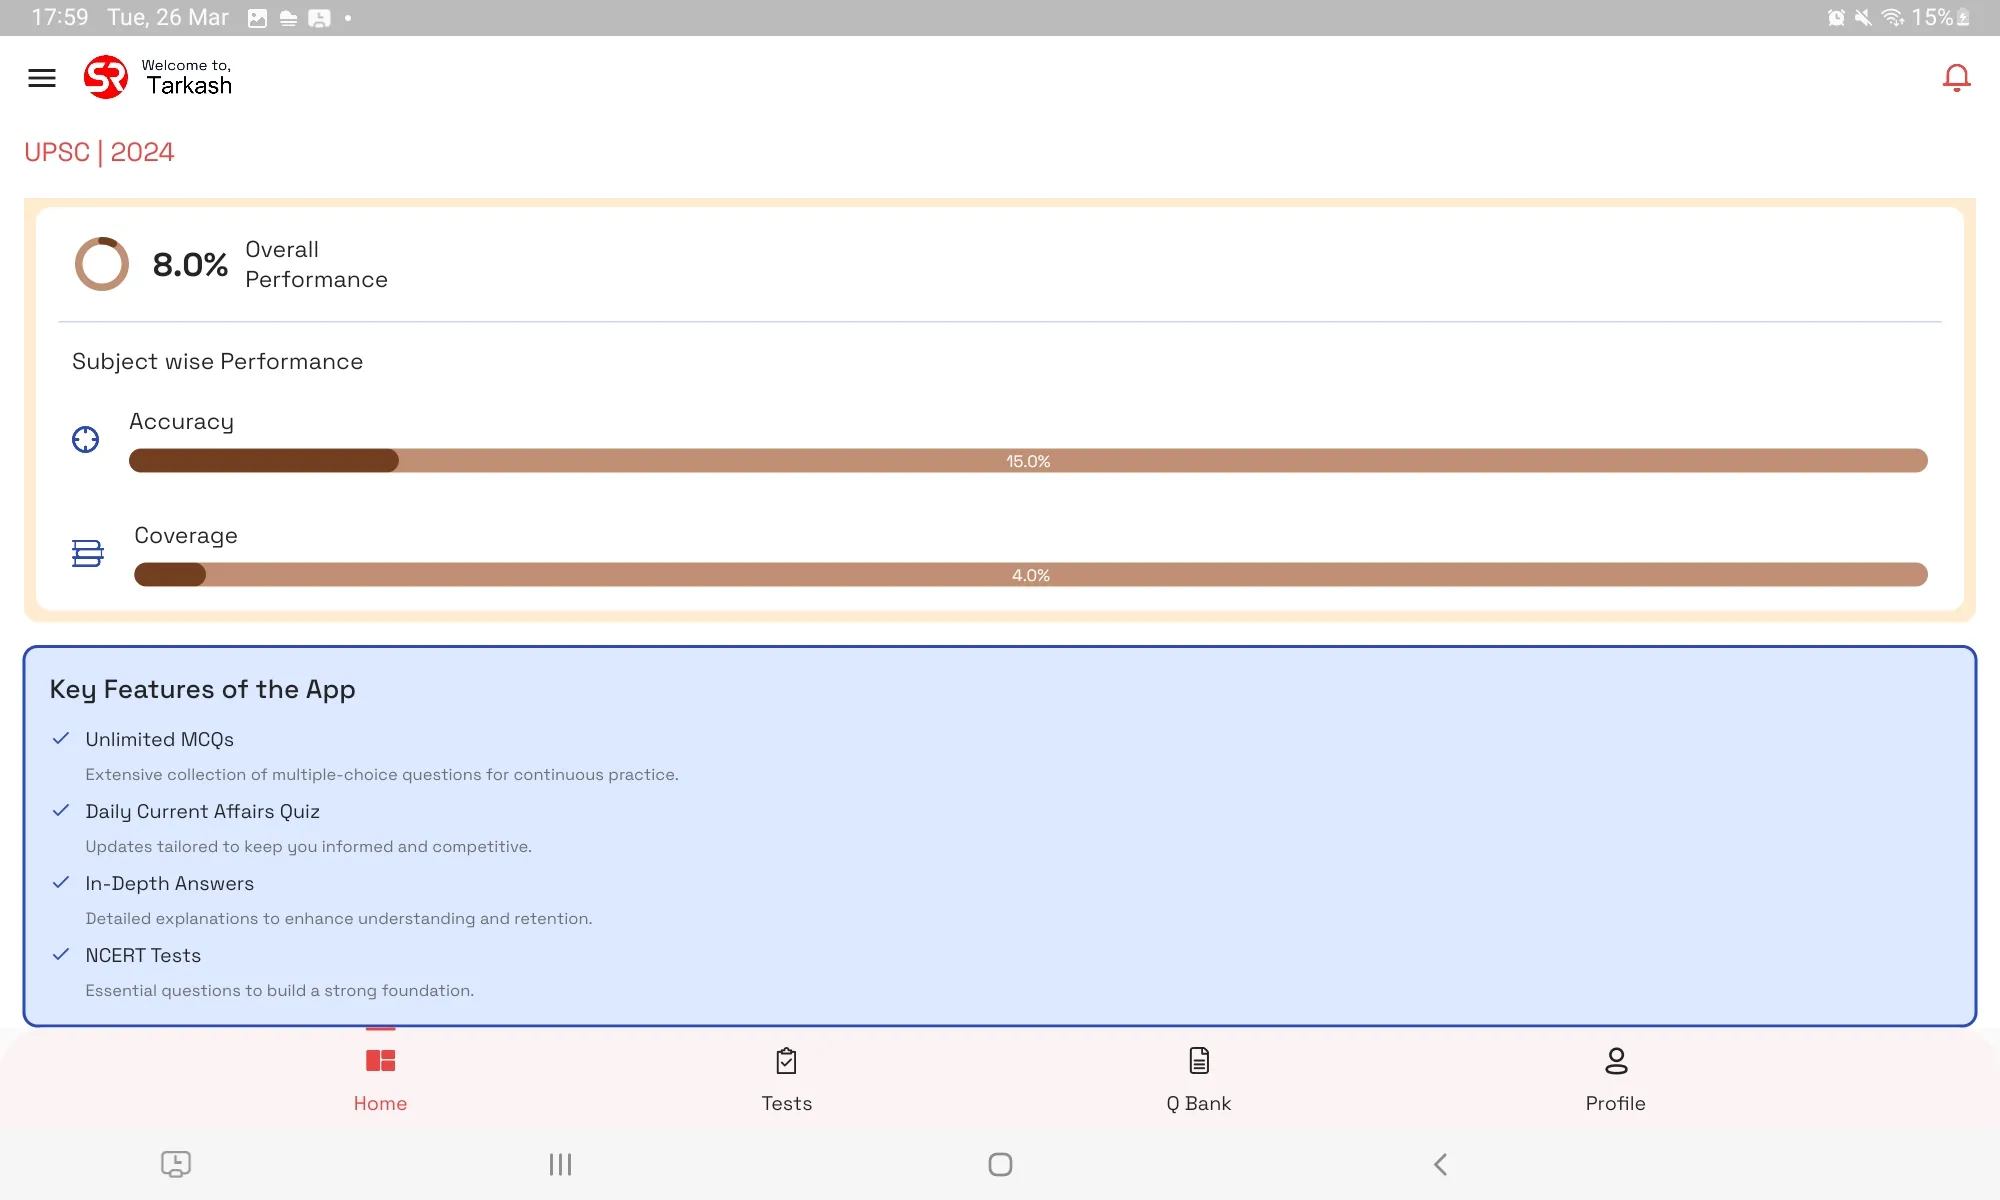
Task: Open the Profile section
Action: [1615, 1080]
